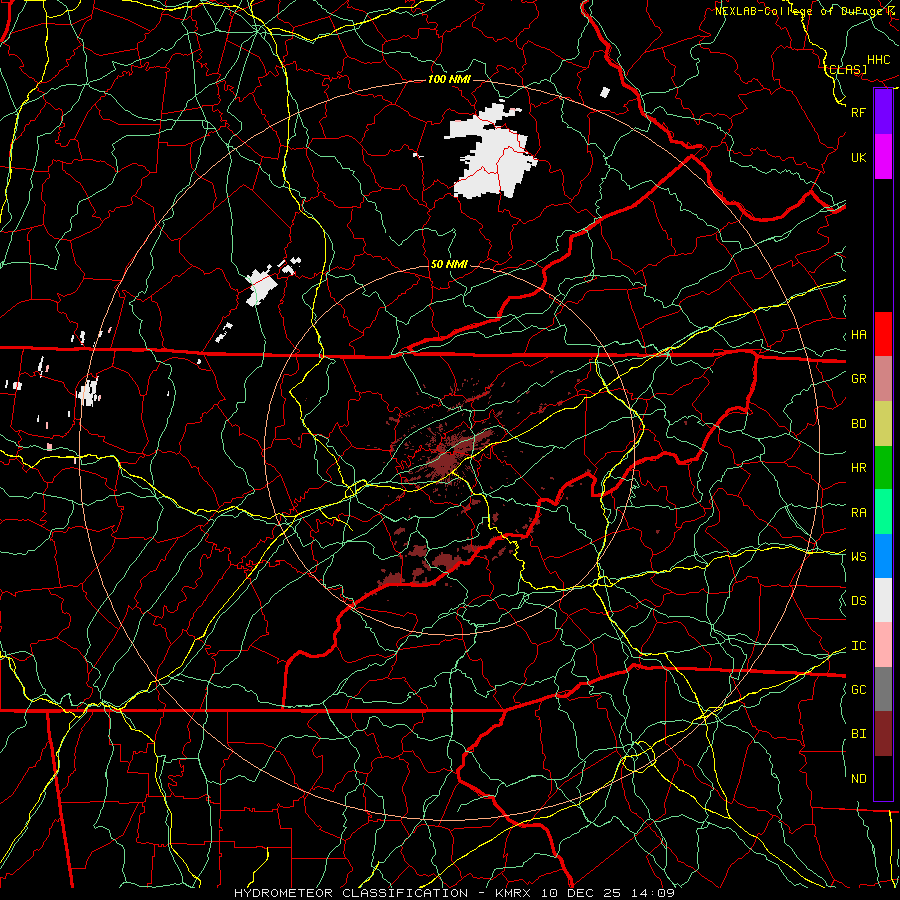Click the red HA legend color swatch
This screenshot has width=900, height=900.
point(883,334)
